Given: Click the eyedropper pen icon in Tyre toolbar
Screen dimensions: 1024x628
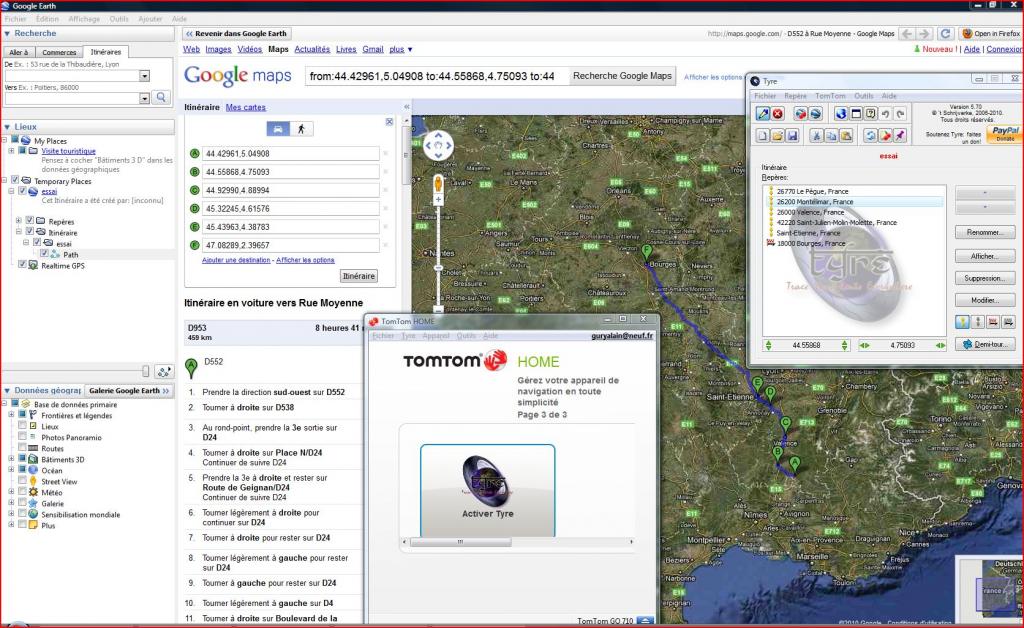Looking at the screenshot, I should pyautogui.click(x=763, y=114).
